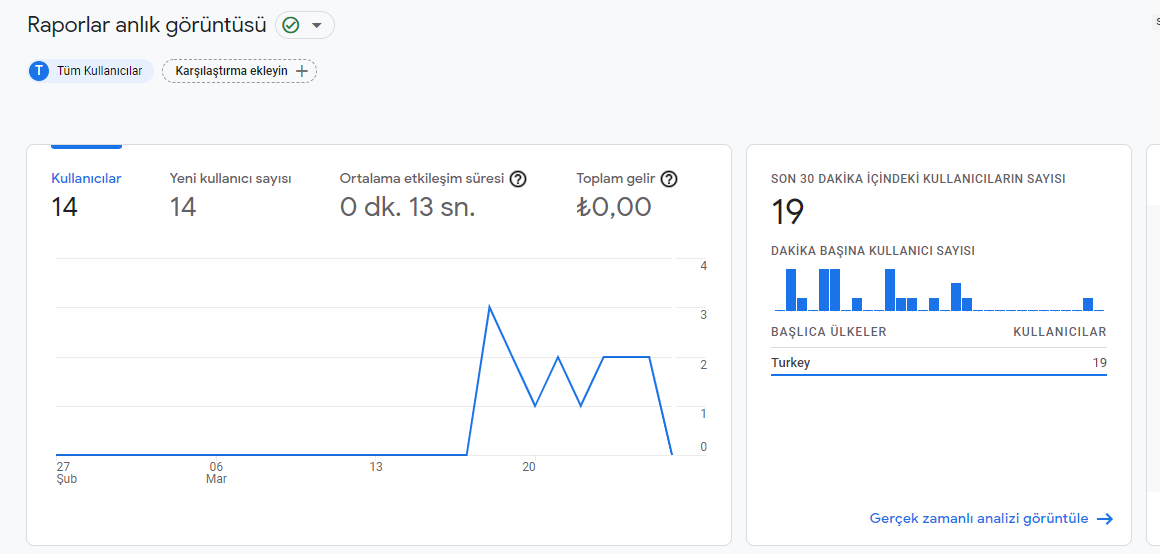Click arrow icon after Gerçek zamanlı analizi görüntüle

(x=1105, y=519)
